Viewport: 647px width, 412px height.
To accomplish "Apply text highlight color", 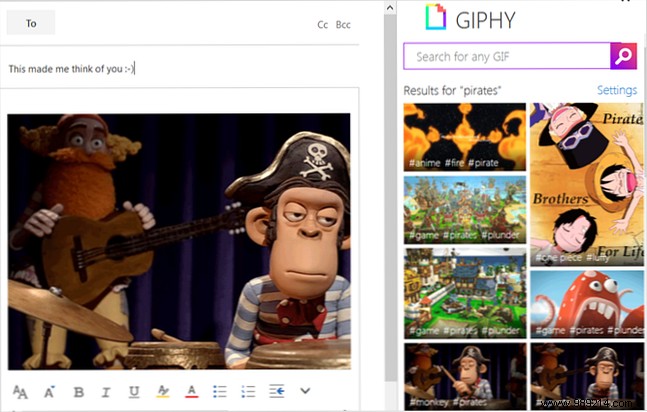I will click(163, 391).
